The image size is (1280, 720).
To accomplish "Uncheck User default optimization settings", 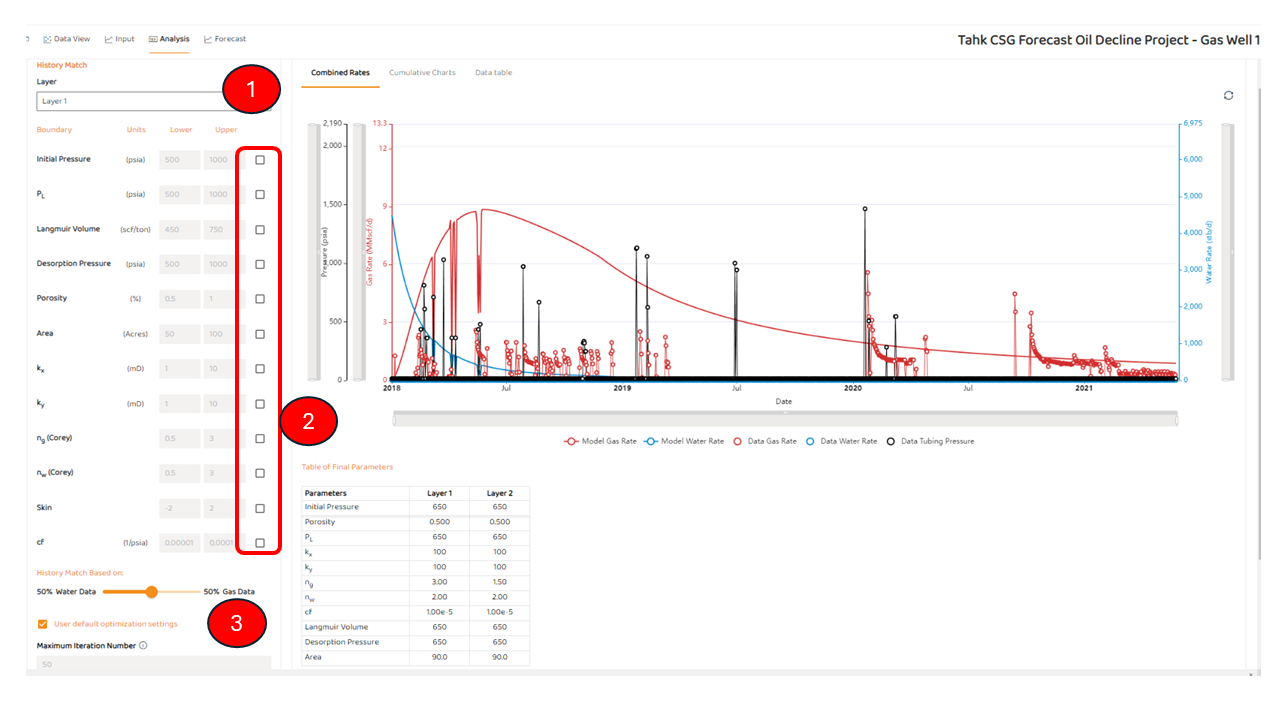I will click(x=43, y=624).
